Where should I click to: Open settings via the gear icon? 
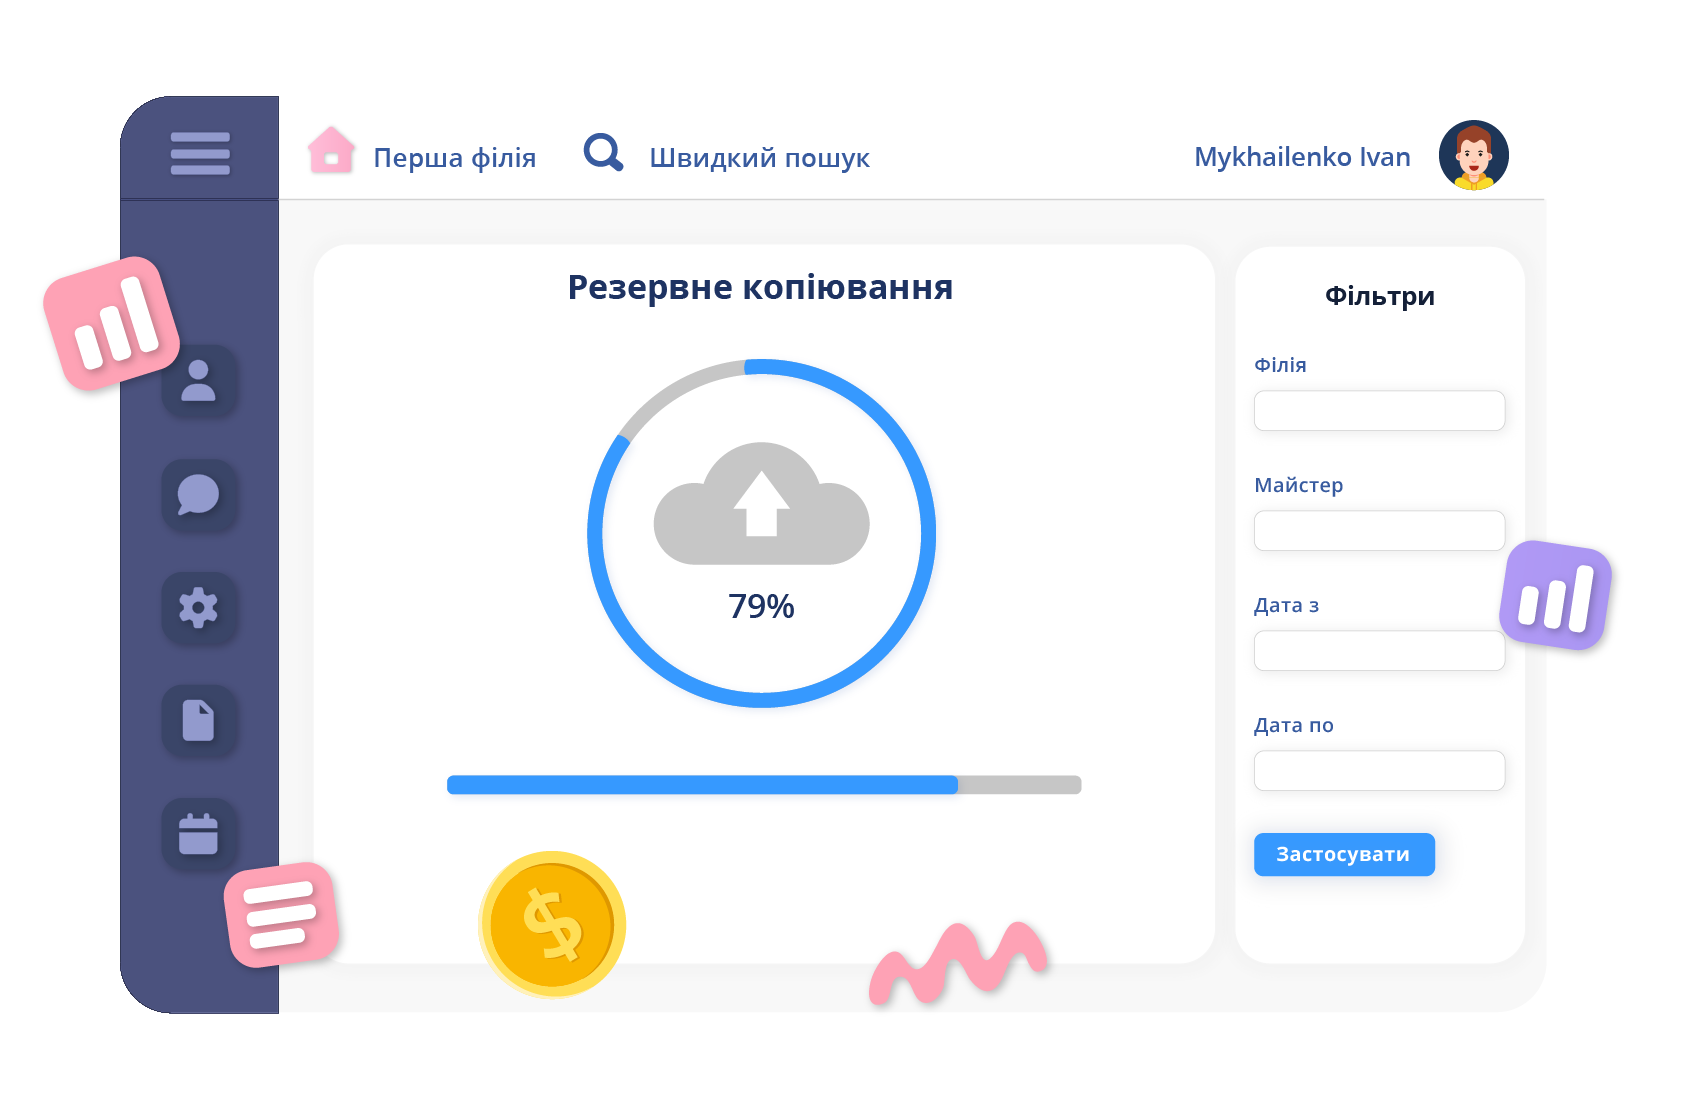pos(199,607)
